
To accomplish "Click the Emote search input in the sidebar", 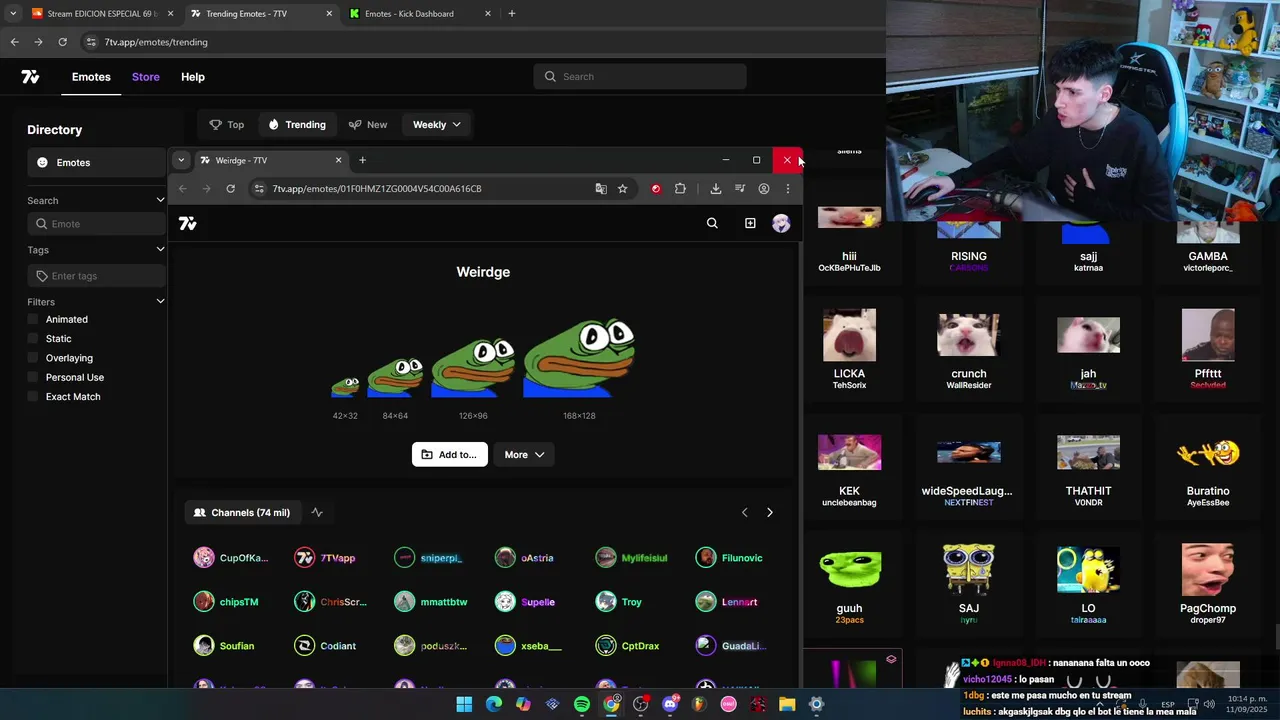I will [x=96, y=224].
